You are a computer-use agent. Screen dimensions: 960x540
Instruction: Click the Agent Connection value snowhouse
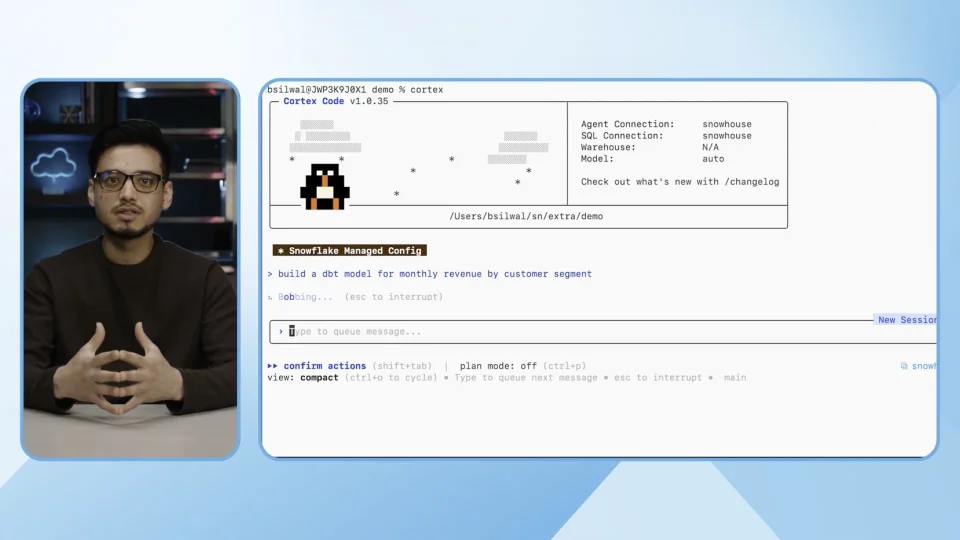pos(727,124)
